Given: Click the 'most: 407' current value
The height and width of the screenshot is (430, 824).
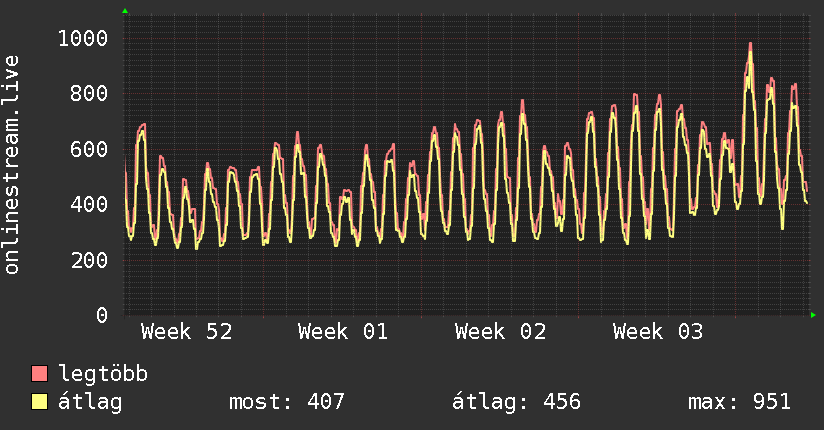Looking at the screenshot, I should pyautogui.click(x=286, y=402).
